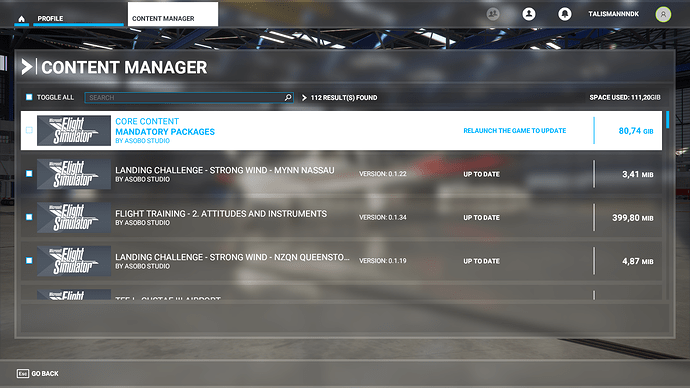Click 'UP TO DATE' status of MYNN Nassau row
The height and width of the screenshot is (388, 690).
tap(481, 174)
